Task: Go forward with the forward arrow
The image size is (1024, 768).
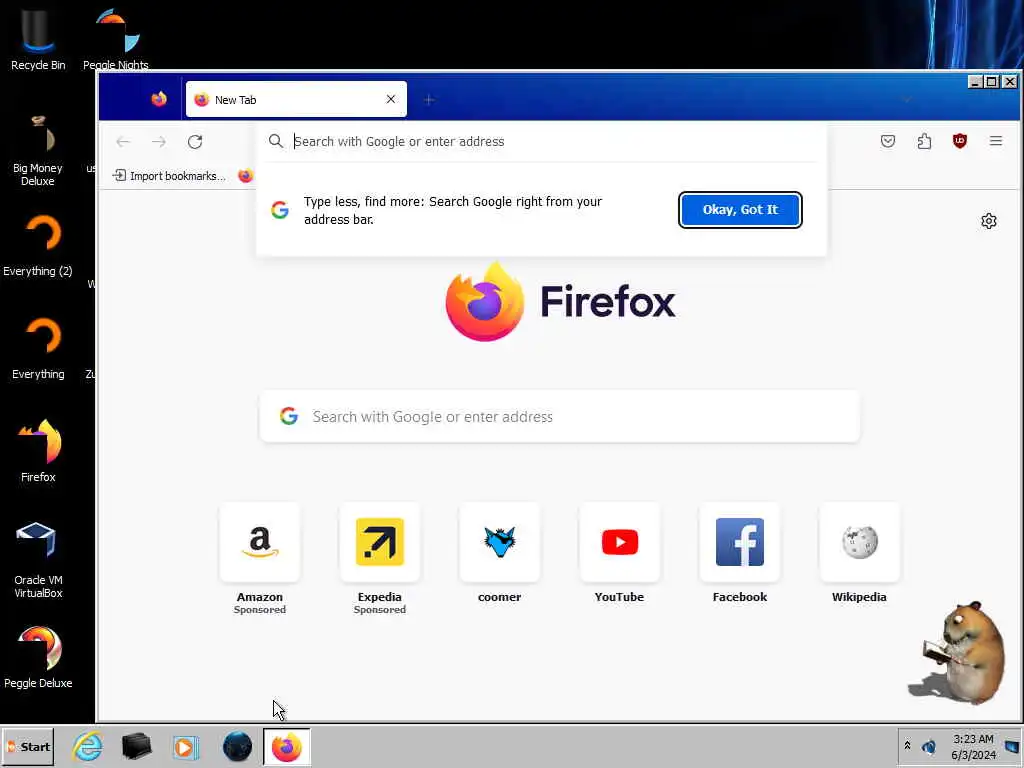Action: pyautogui.click(x=159, y=142)
